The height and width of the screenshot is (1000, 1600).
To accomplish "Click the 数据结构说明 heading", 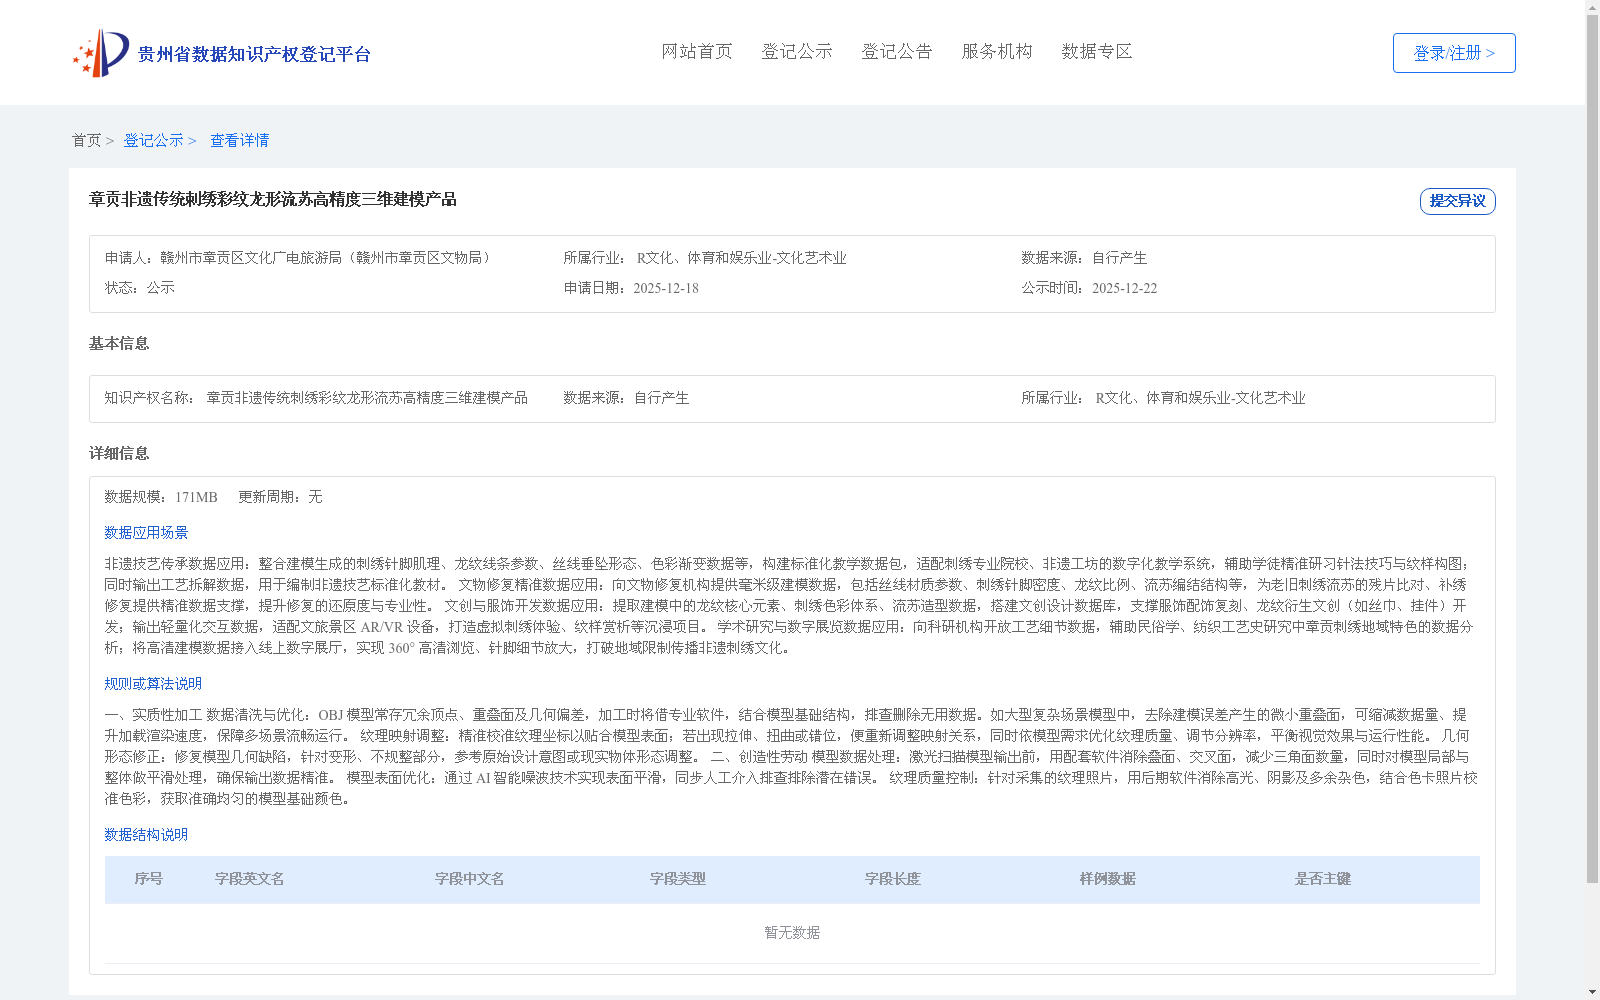I will [x=146, y=835].
